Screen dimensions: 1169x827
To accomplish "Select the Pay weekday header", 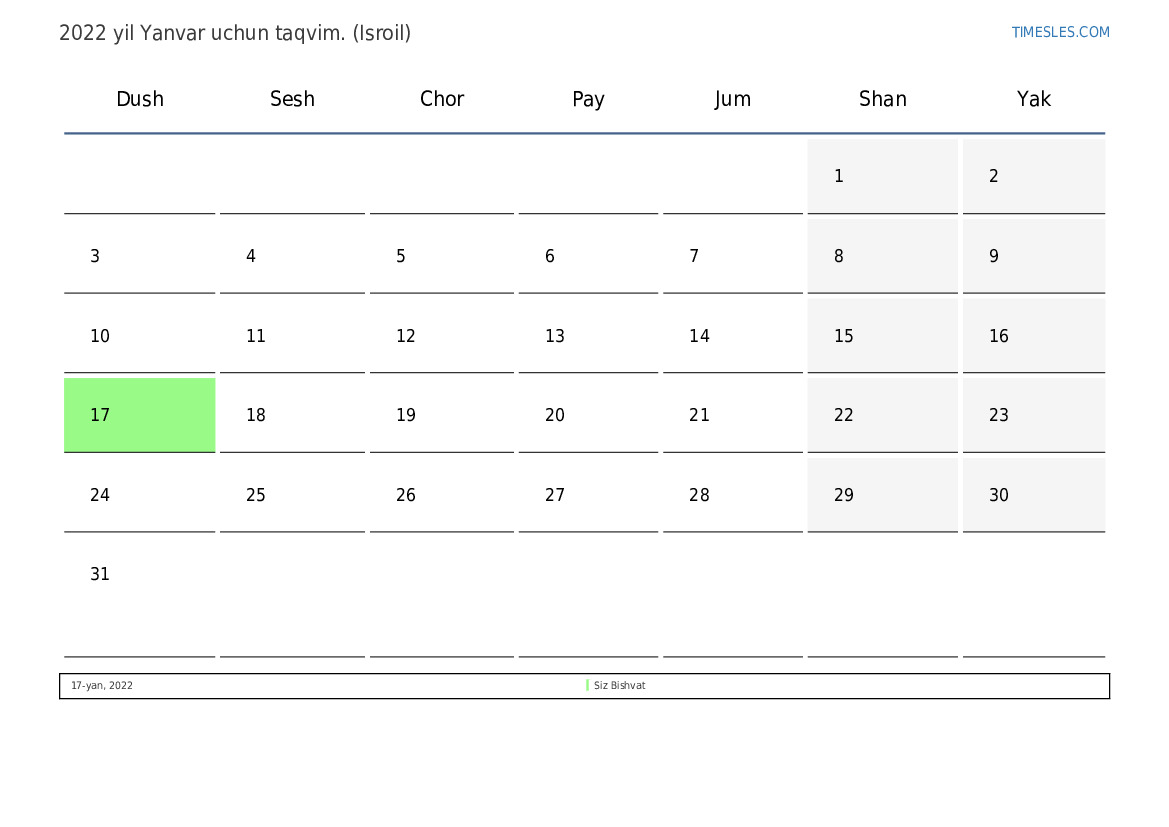I will coord(588,100).
